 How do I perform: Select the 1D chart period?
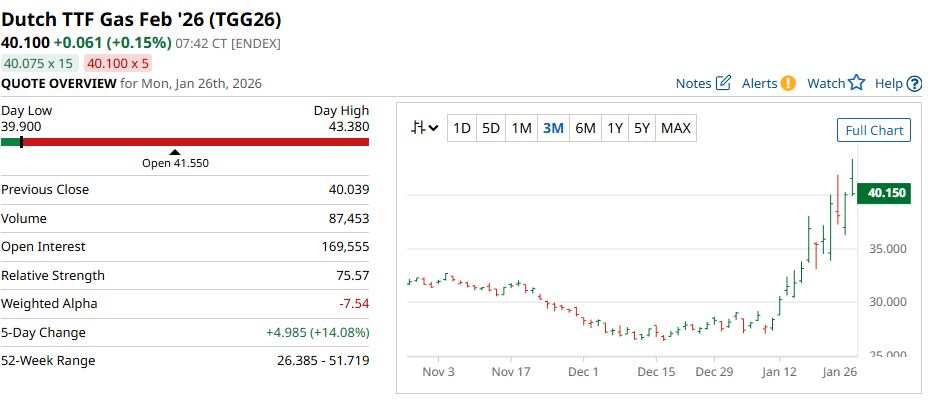pyautogui.click(x=462, y=128)
